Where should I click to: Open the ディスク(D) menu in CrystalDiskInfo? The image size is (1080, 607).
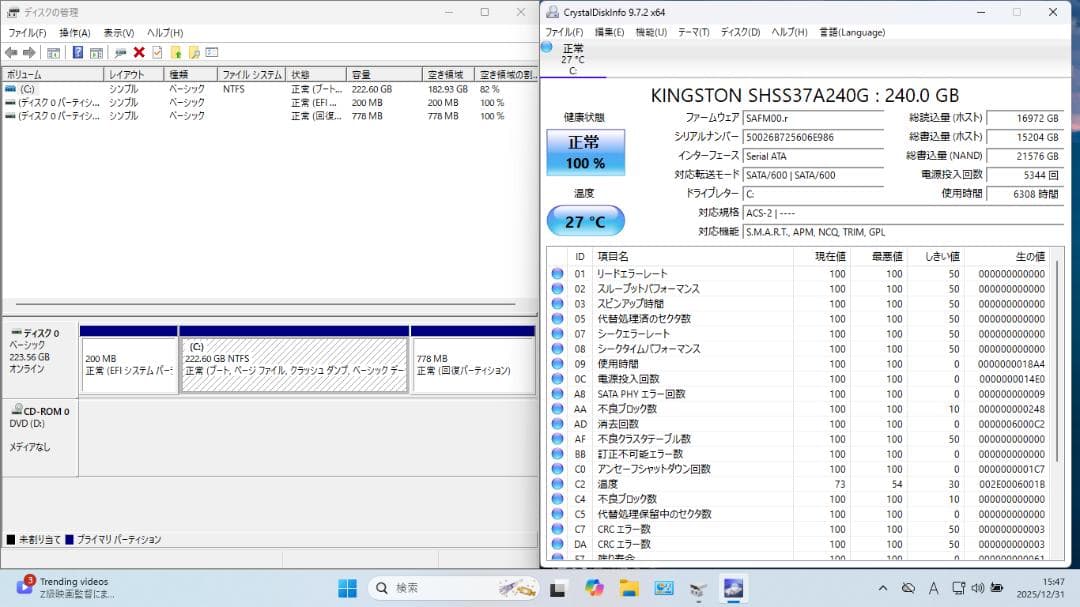[x=739, y=32]
